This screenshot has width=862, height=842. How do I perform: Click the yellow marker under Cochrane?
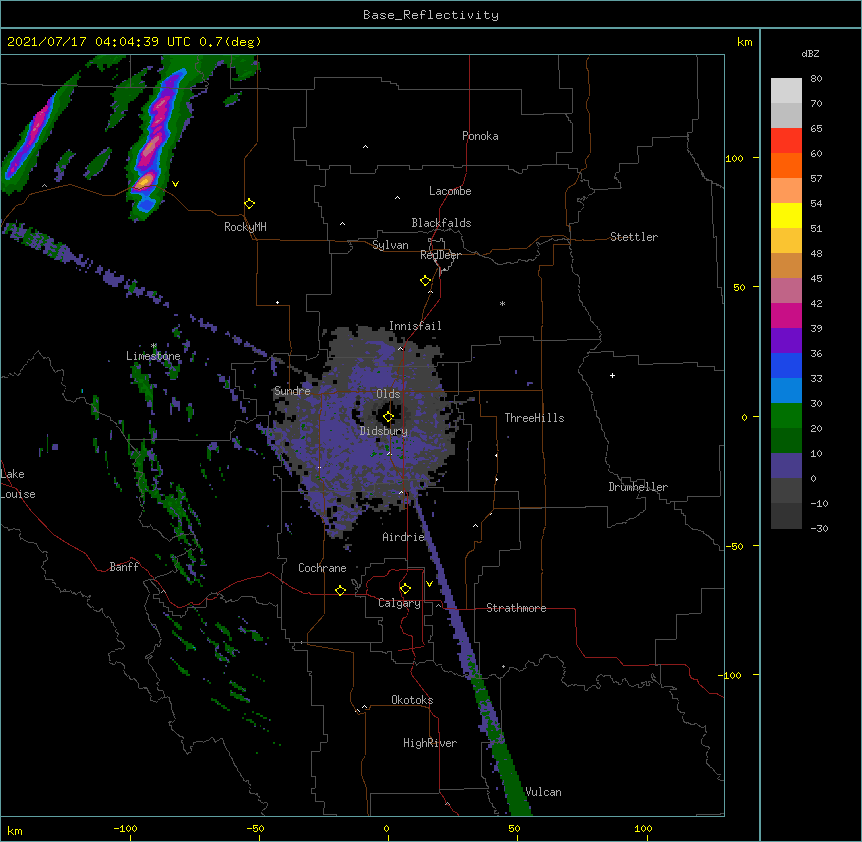click(340, 590)
